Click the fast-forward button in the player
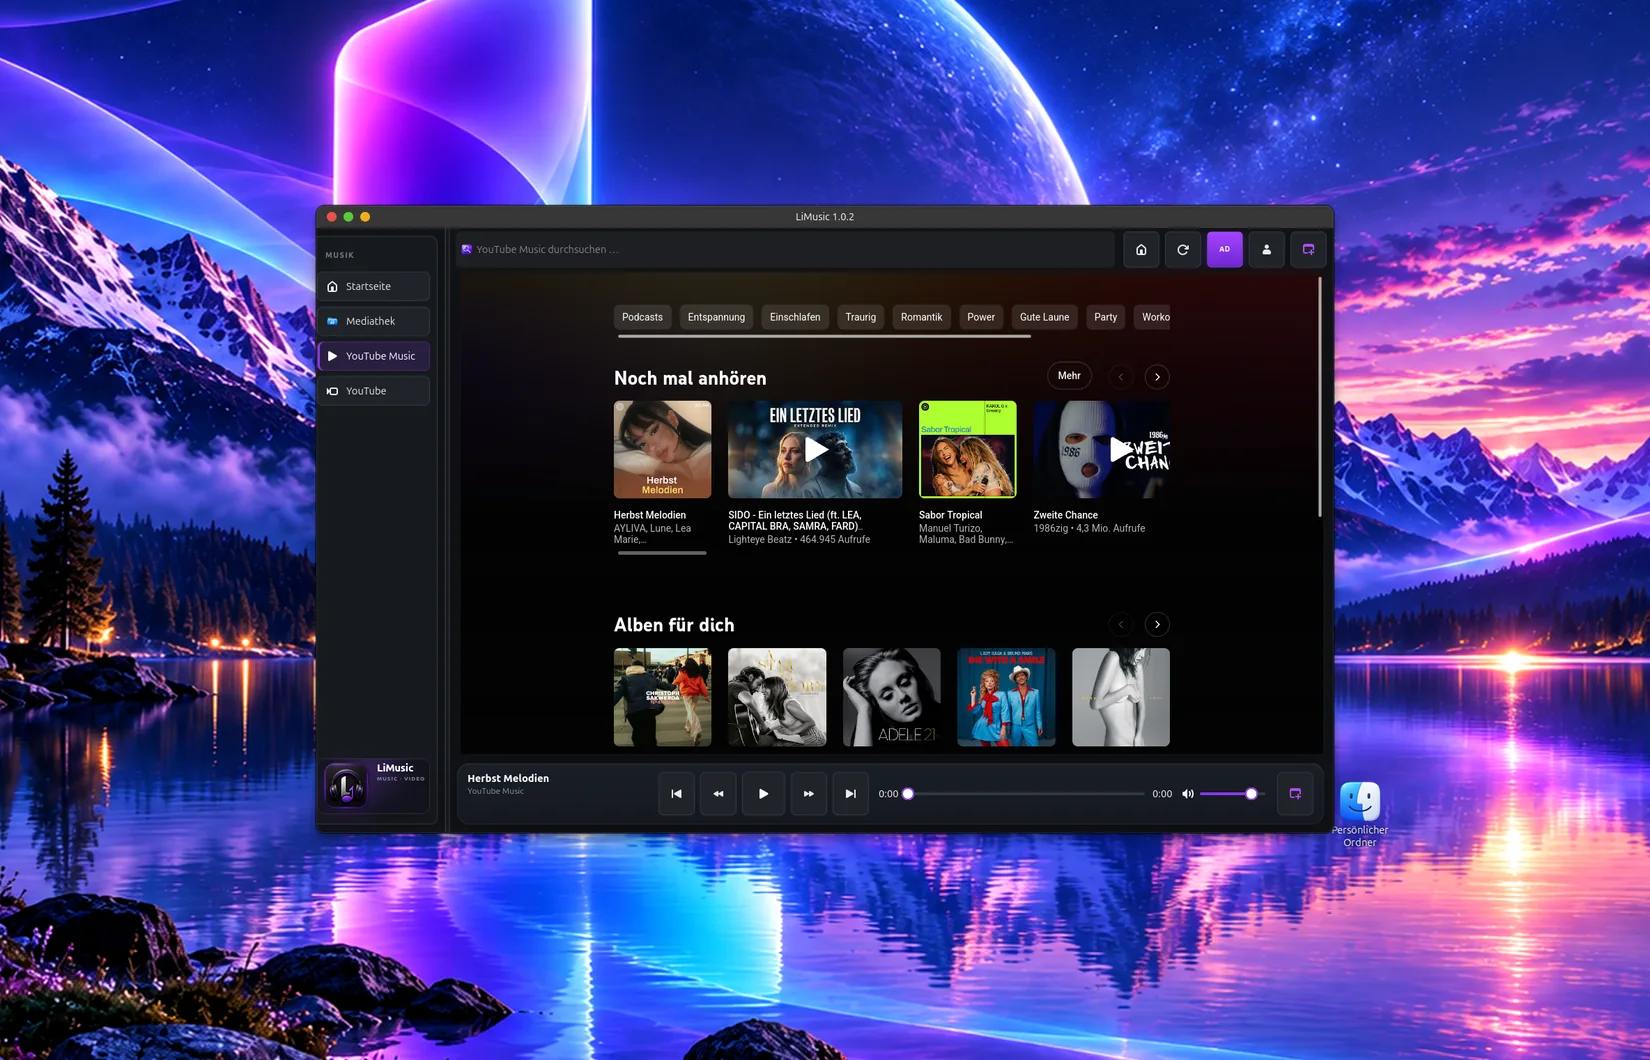The image size is (1650, 1060). pos(809,794)
